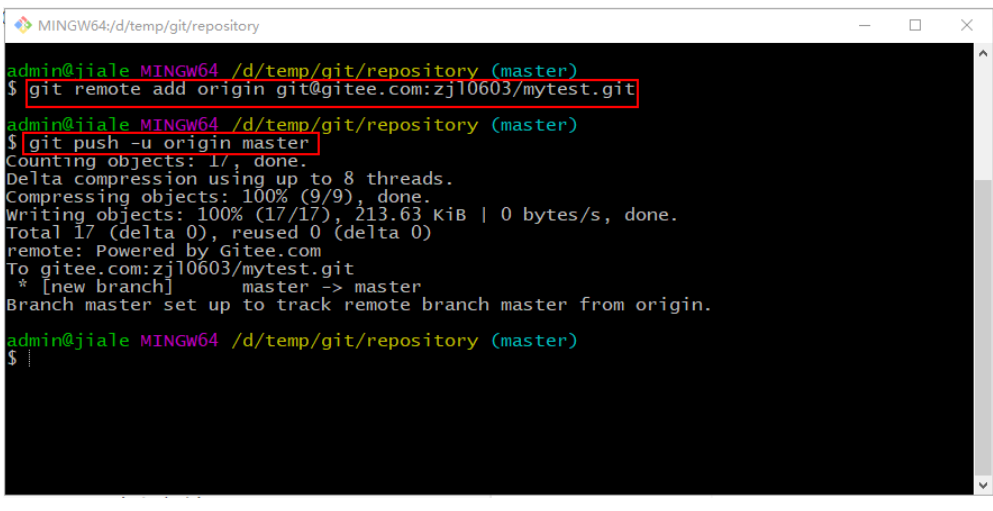Click the 'Writing objects: 100% (17/17)' line
The image size is (993, 511).
[342, 215]
